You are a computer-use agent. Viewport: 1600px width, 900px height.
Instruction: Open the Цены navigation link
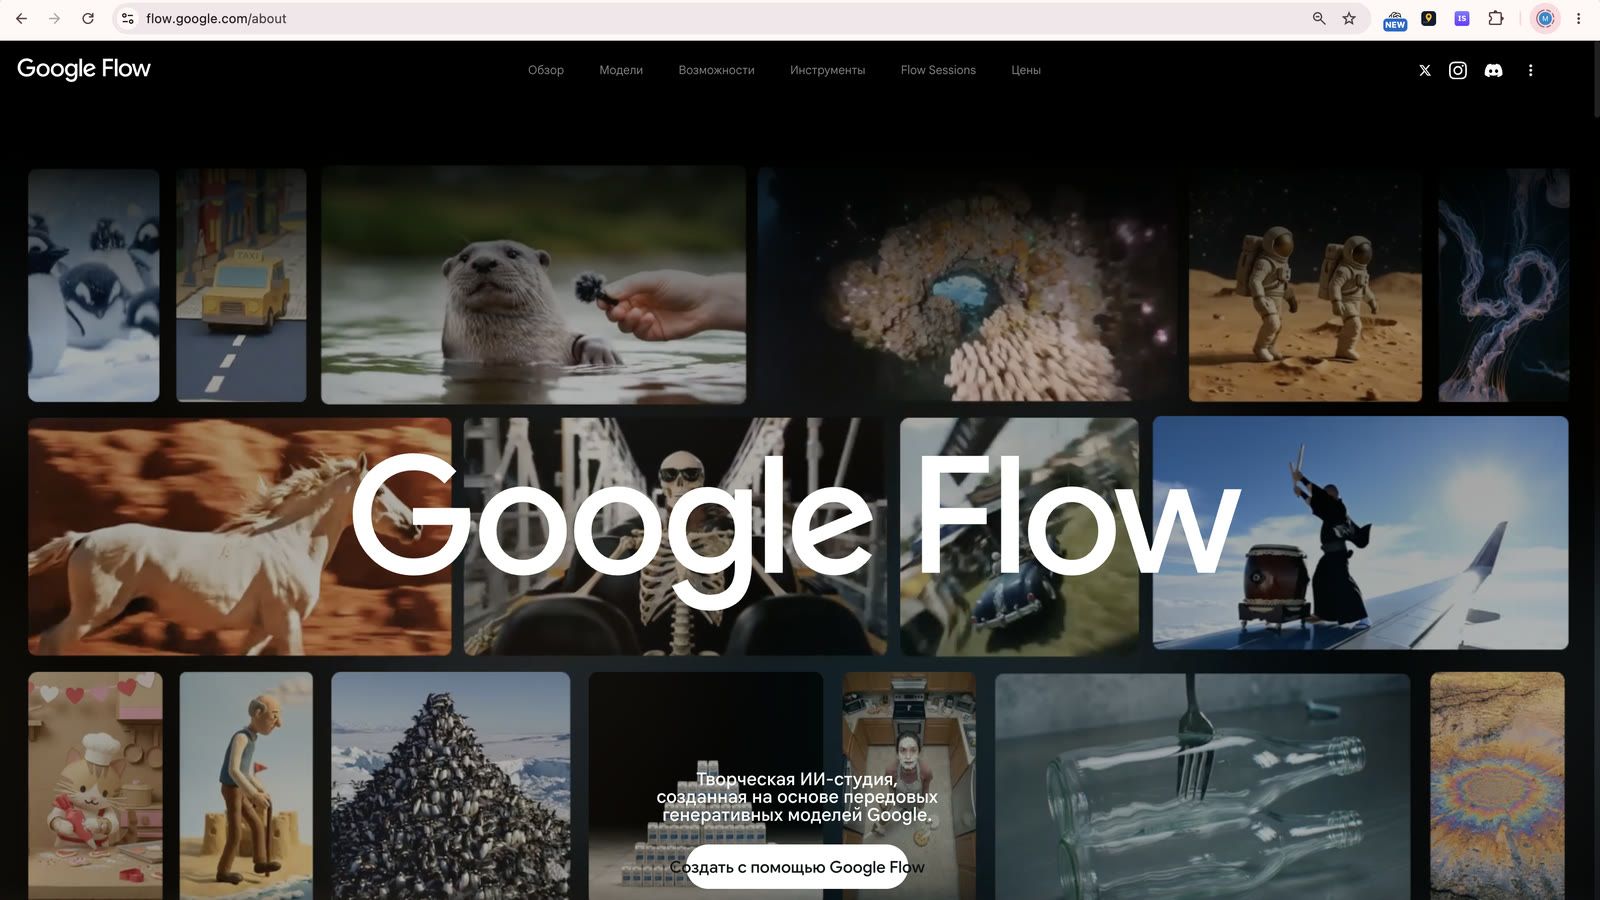(1026, 70)
